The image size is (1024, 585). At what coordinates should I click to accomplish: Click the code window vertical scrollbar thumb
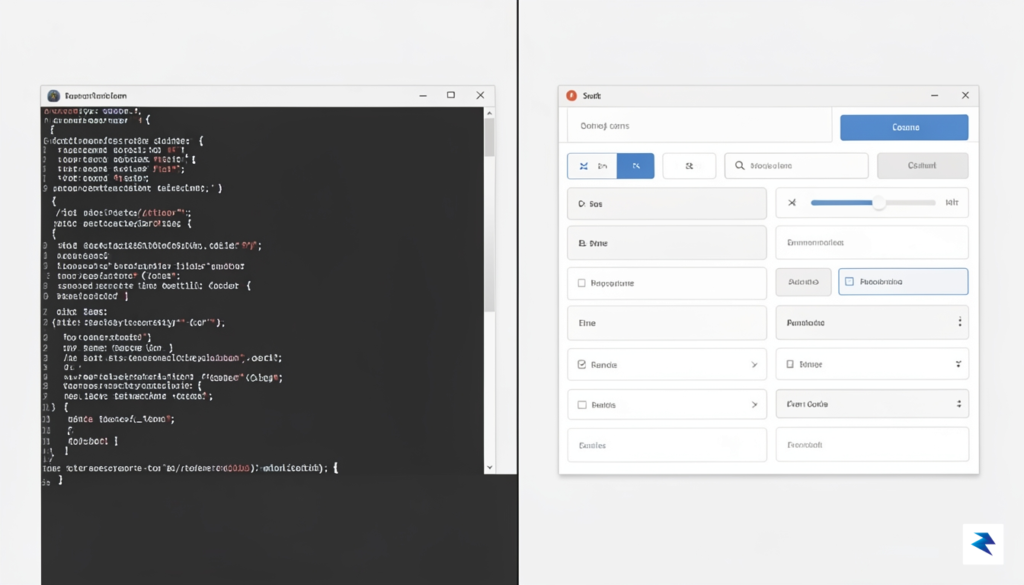pyautogui.click(x=489, y=137)
